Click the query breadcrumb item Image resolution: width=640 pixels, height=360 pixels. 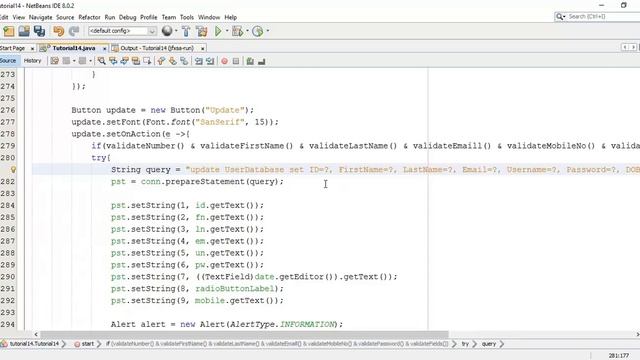pos(489,344)
